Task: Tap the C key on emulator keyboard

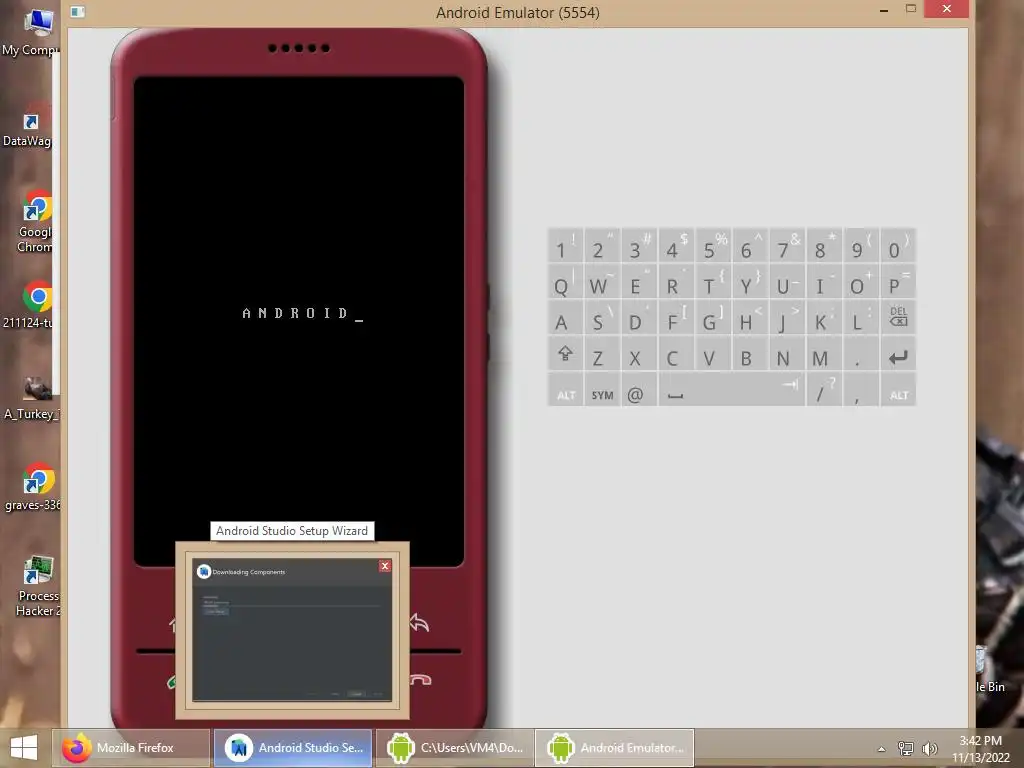Action: click(676, 354)
